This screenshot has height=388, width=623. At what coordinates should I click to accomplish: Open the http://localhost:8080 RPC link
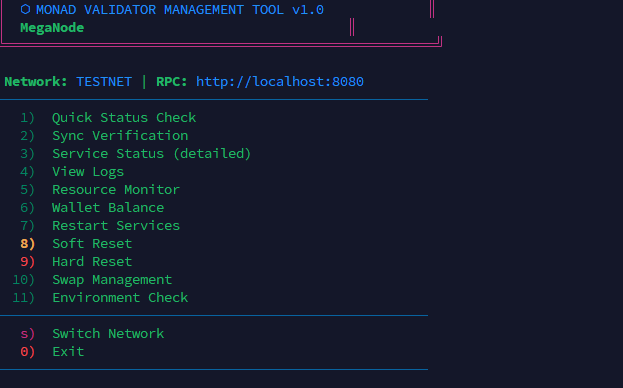pos(280,82)
